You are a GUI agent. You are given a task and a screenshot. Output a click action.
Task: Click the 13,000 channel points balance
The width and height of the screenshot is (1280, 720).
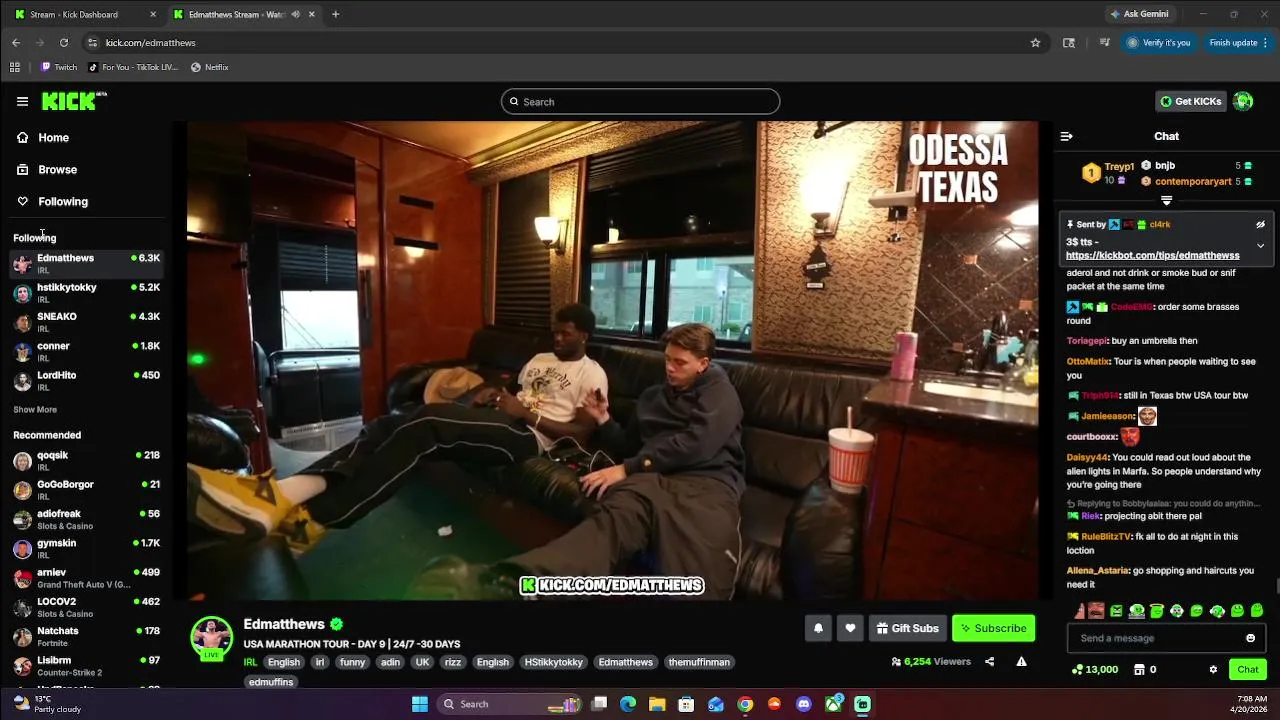click(1095, 669)
